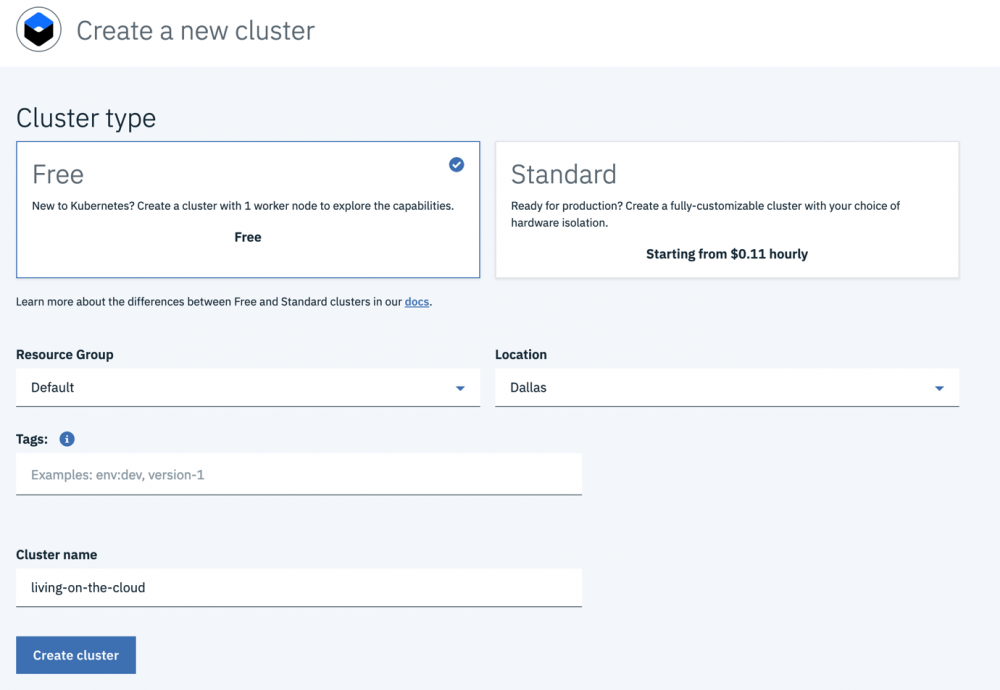This screenshot has height=690, width=1000.
Task: Select the Free cluster type card
Action: [248, 210]
